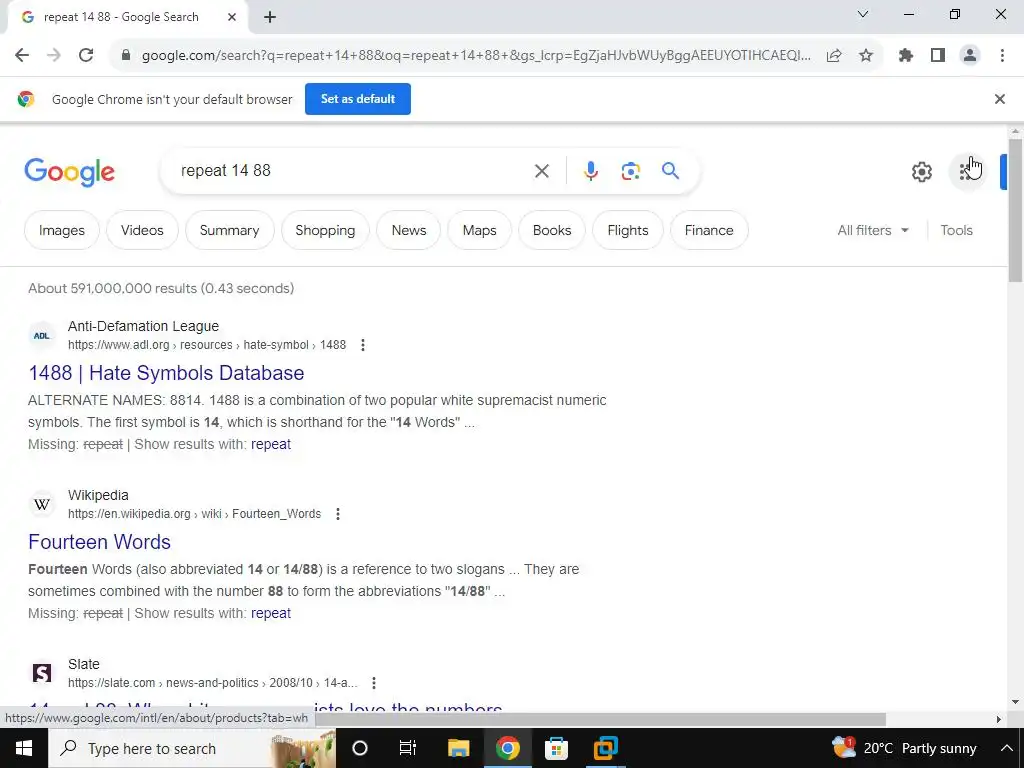Open File Explorer from taskbar
Image resolution: width=1024 pixels, height=768 pixels.
point(458,748)
